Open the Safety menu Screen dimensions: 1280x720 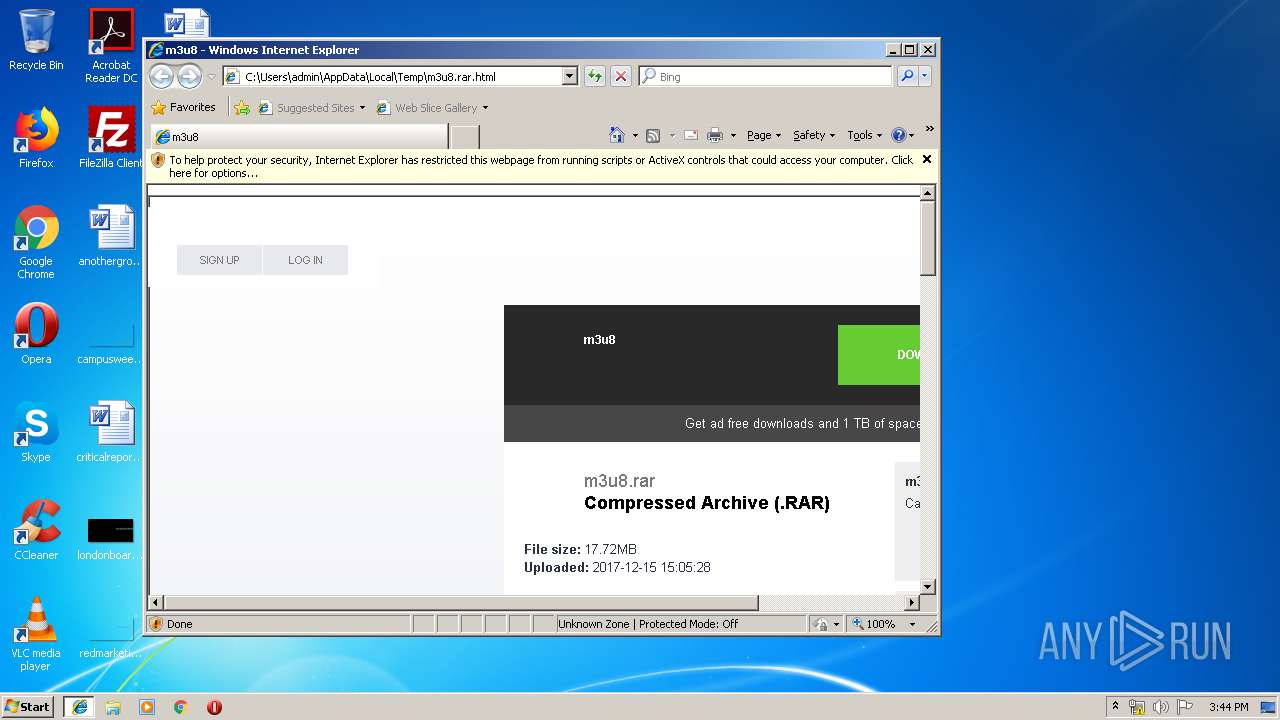tap(814, 135)
